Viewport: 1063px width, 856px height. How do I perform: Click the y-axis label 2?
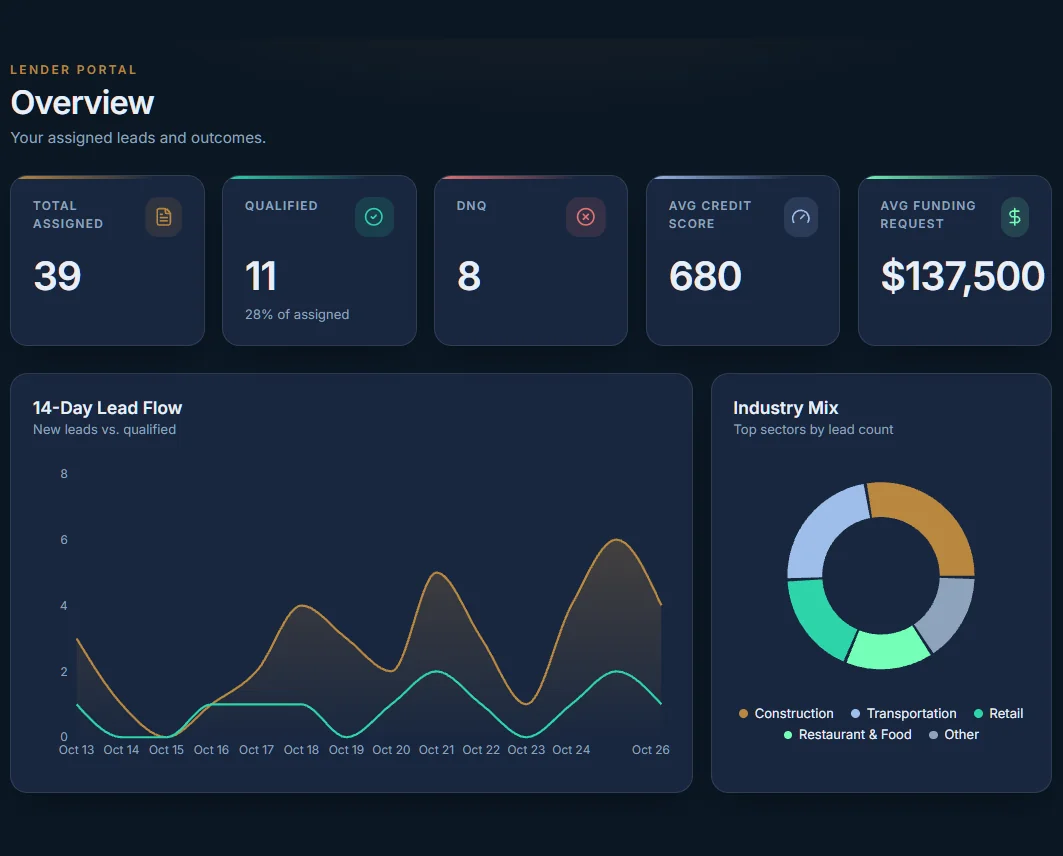coord(64,672)
